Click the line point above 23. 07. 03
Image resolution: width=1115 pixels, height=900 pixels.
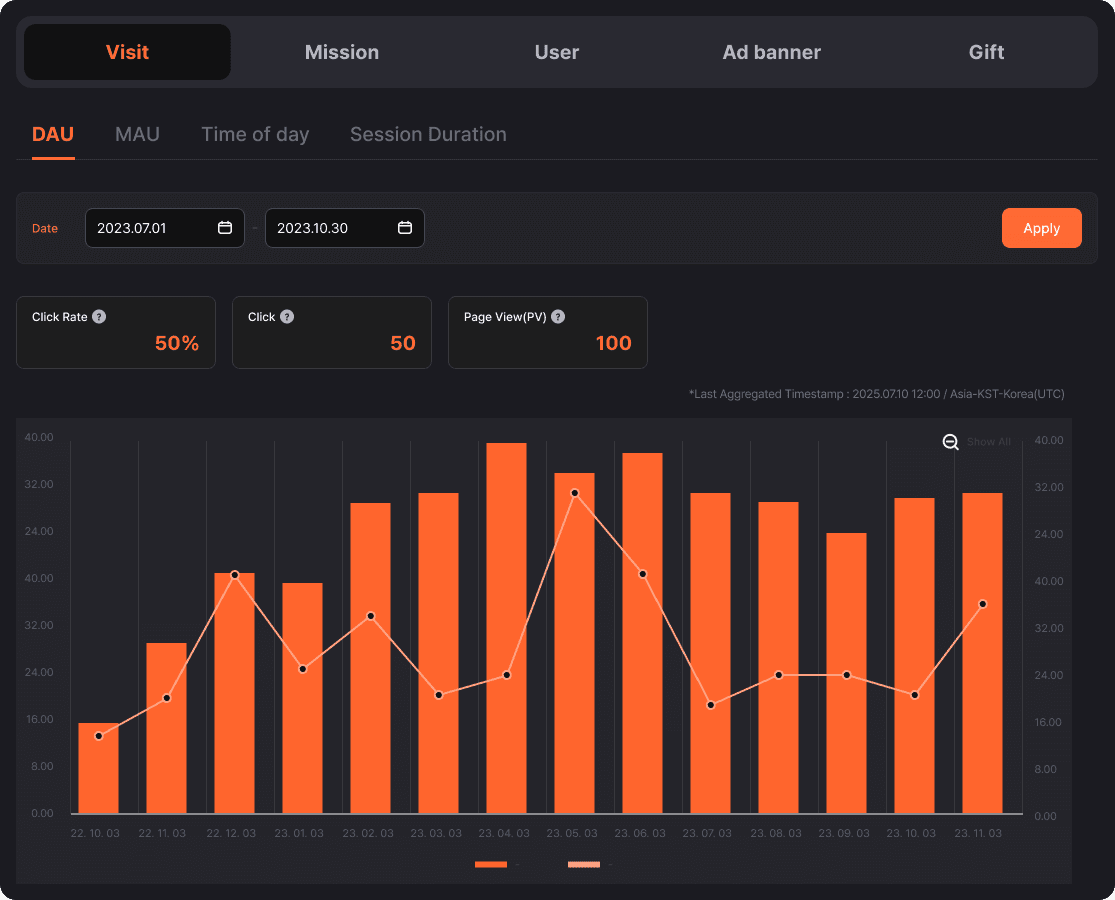point(710,705)
